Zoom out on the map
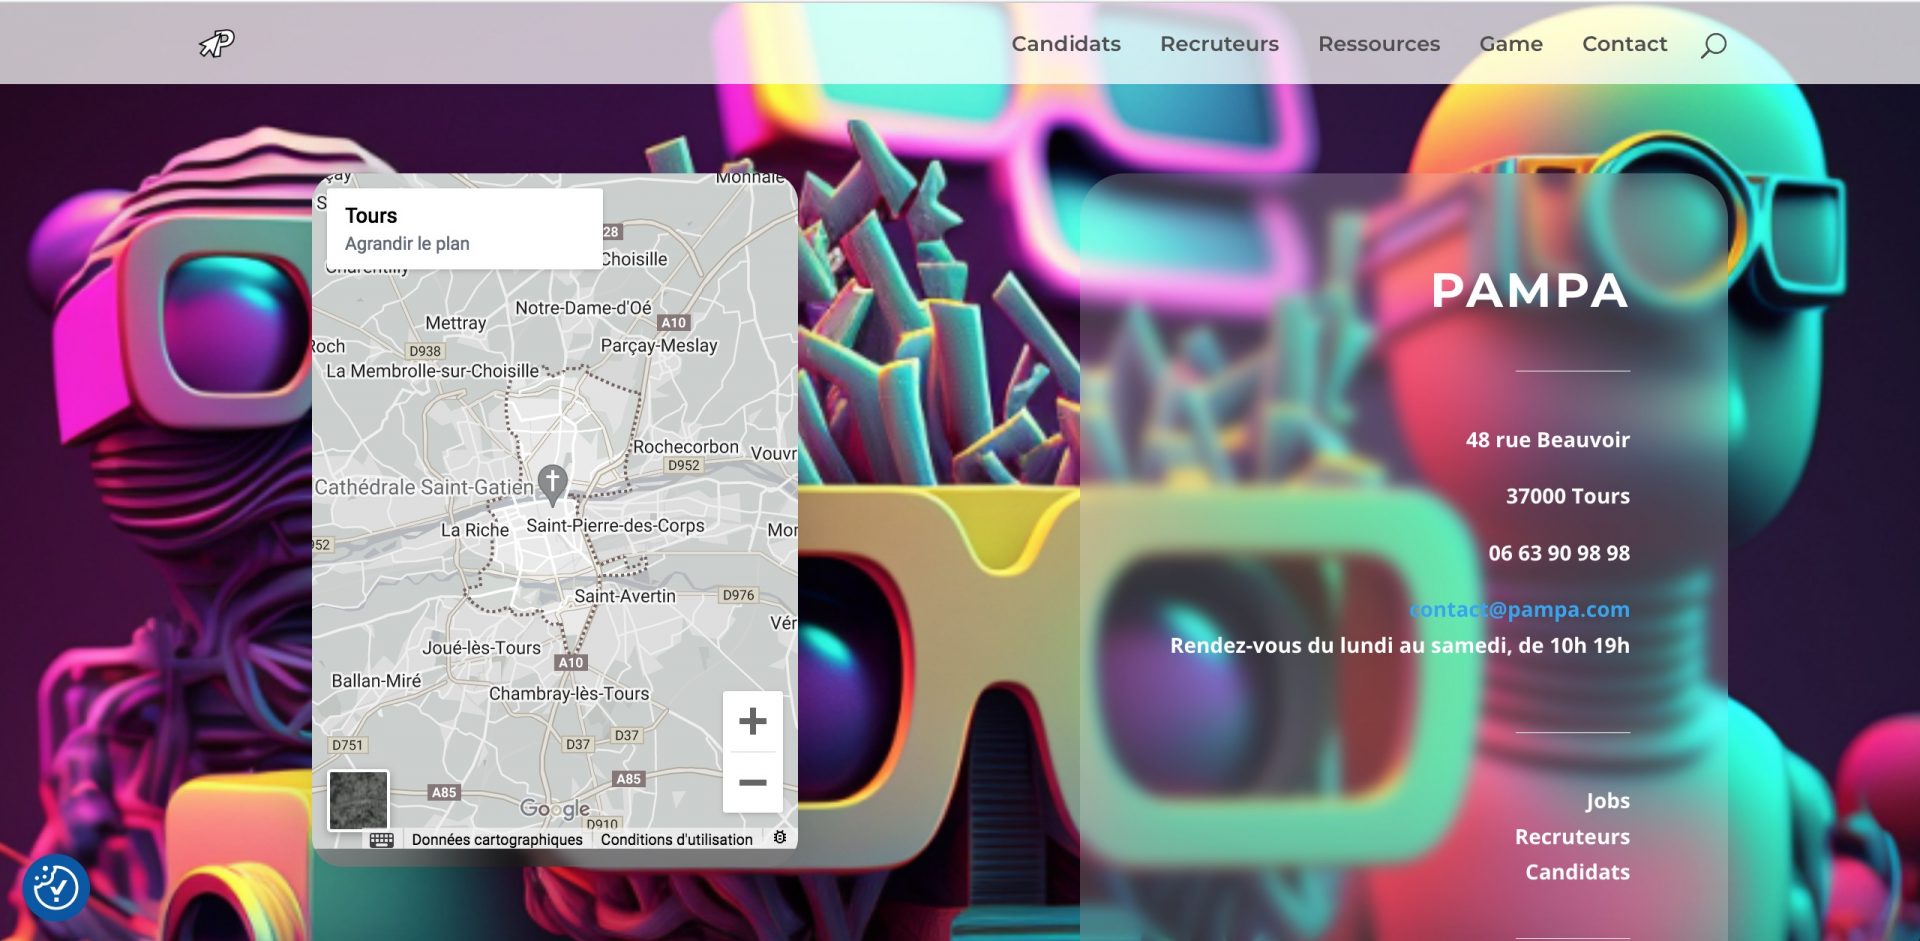The image size is (1920, 941). (x=752, y=782)
